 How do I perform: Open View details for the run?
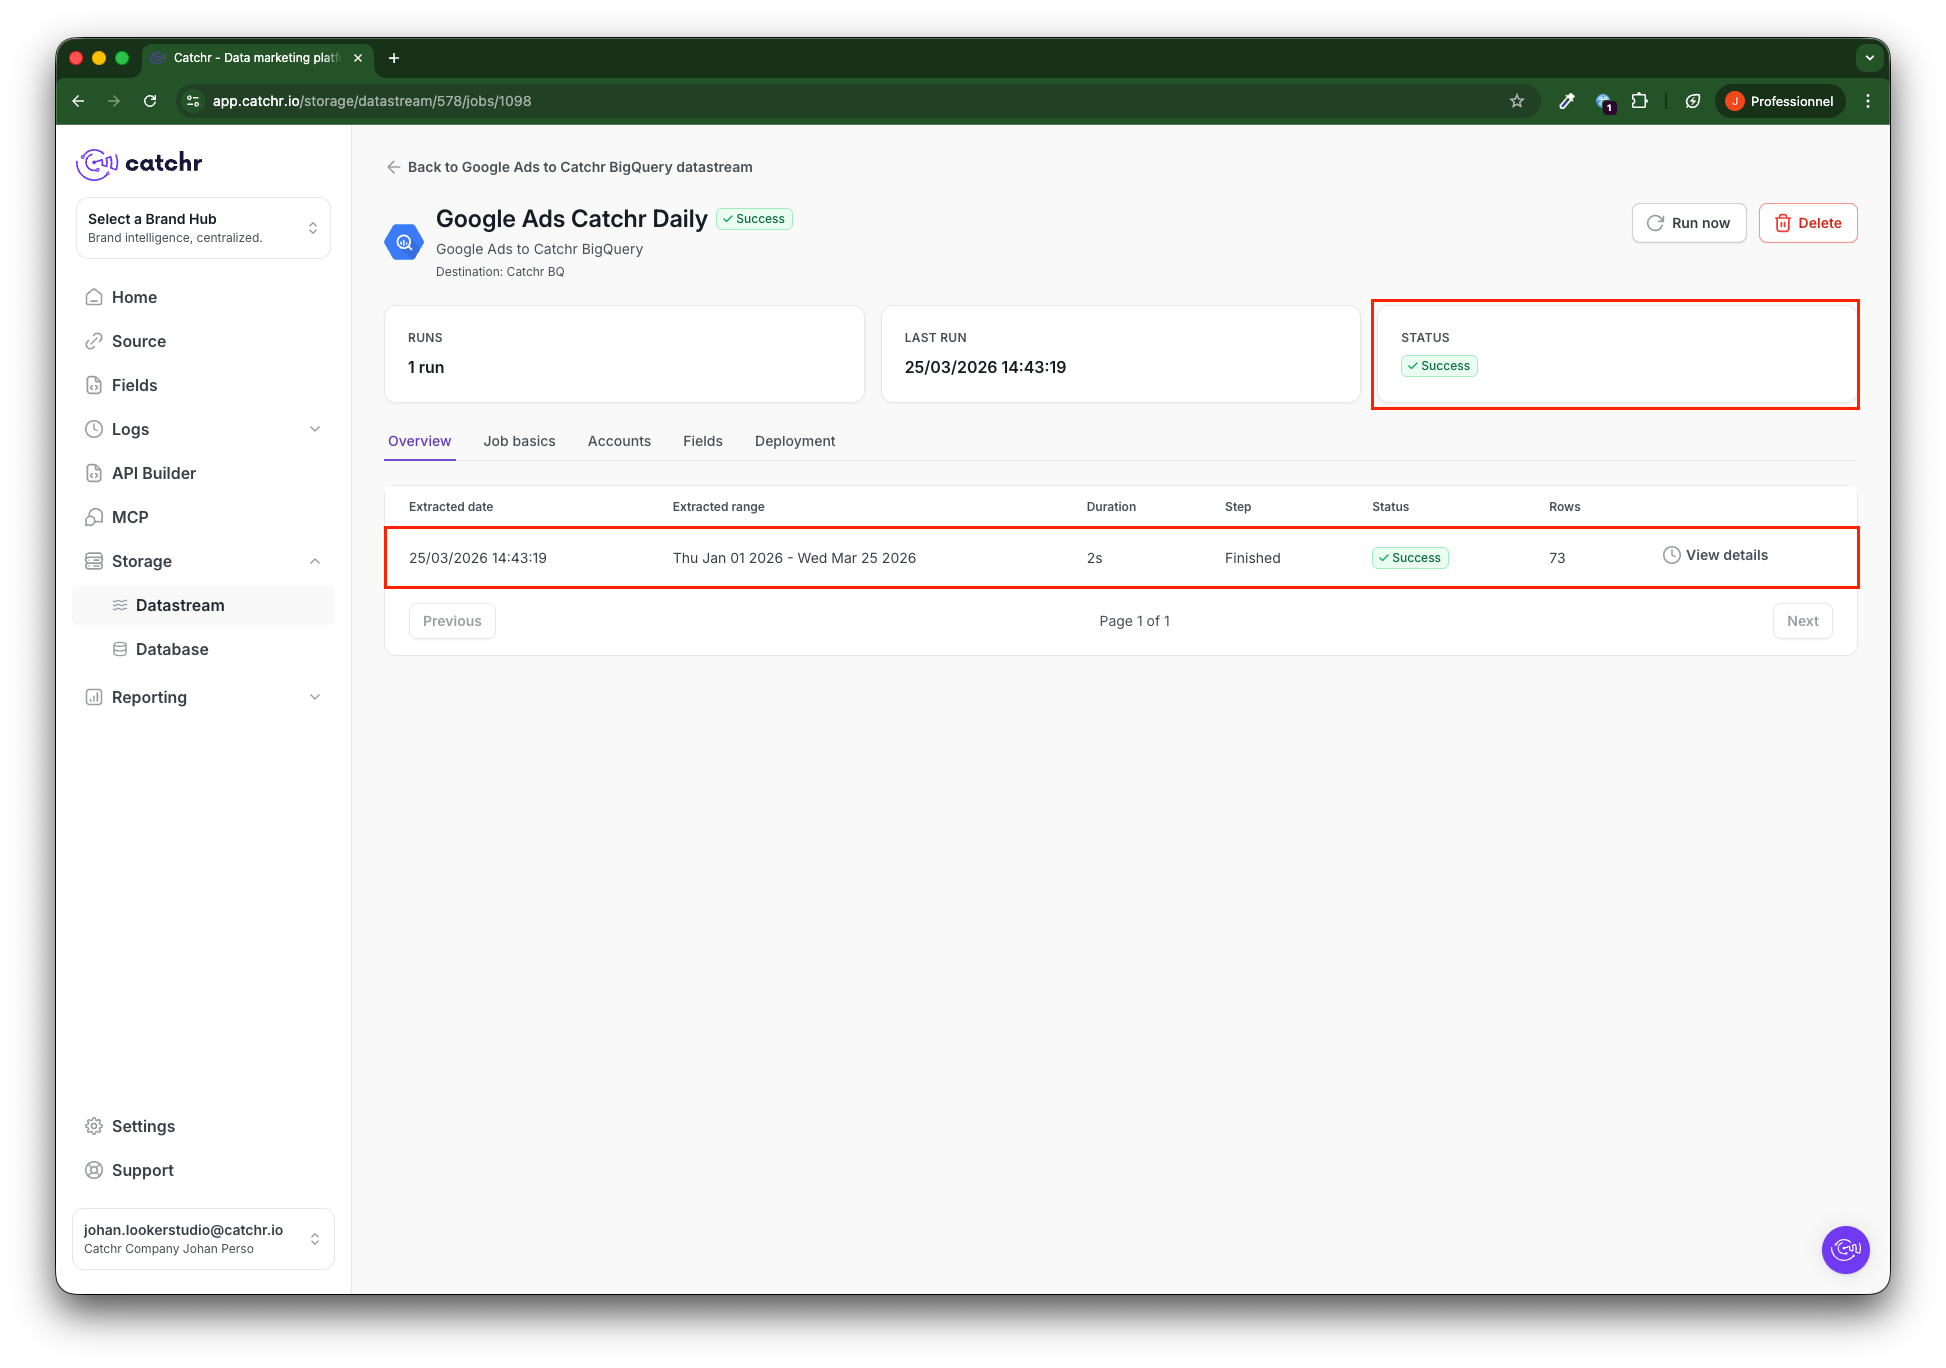point(1715,555)
